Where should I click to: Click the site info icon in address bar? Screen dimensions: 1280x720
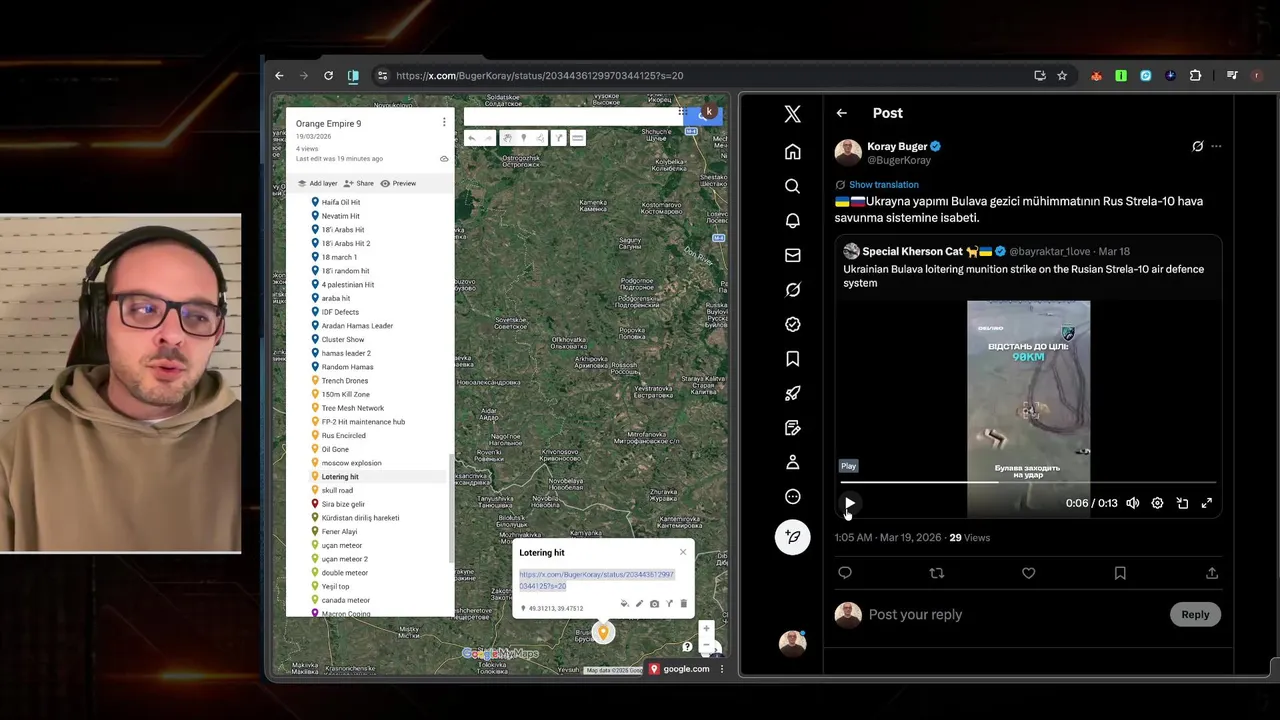(382, 76)
